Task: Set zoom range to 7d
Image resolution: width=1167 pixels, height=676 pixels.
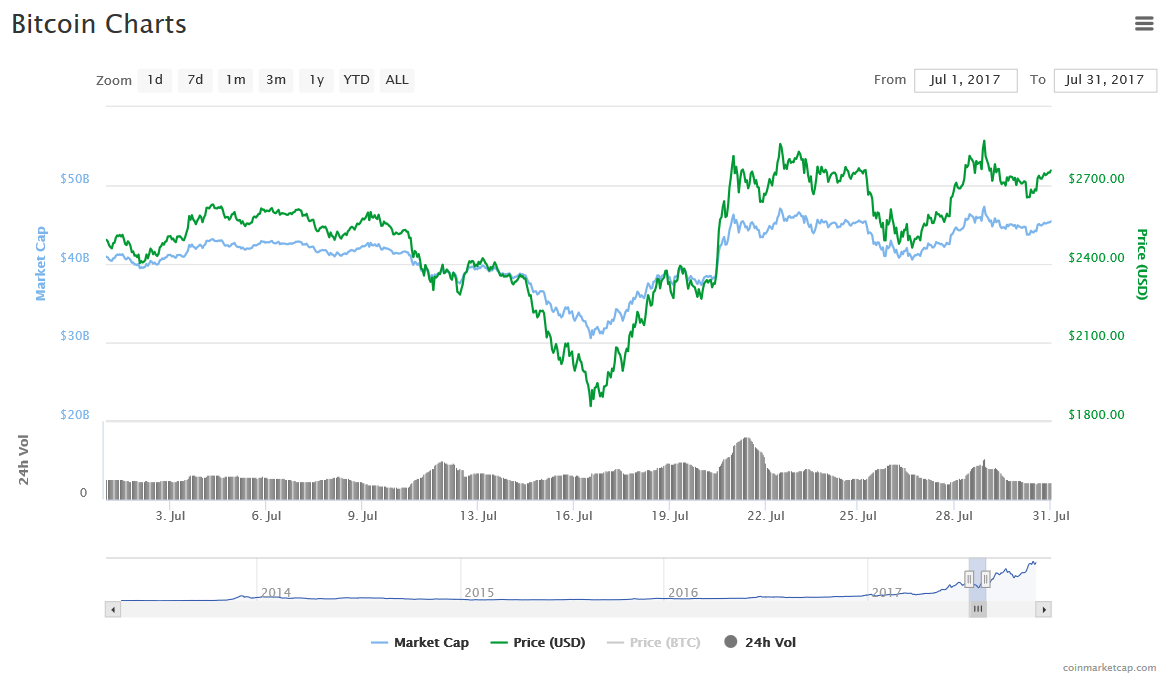Action: [x=195, y=80]
